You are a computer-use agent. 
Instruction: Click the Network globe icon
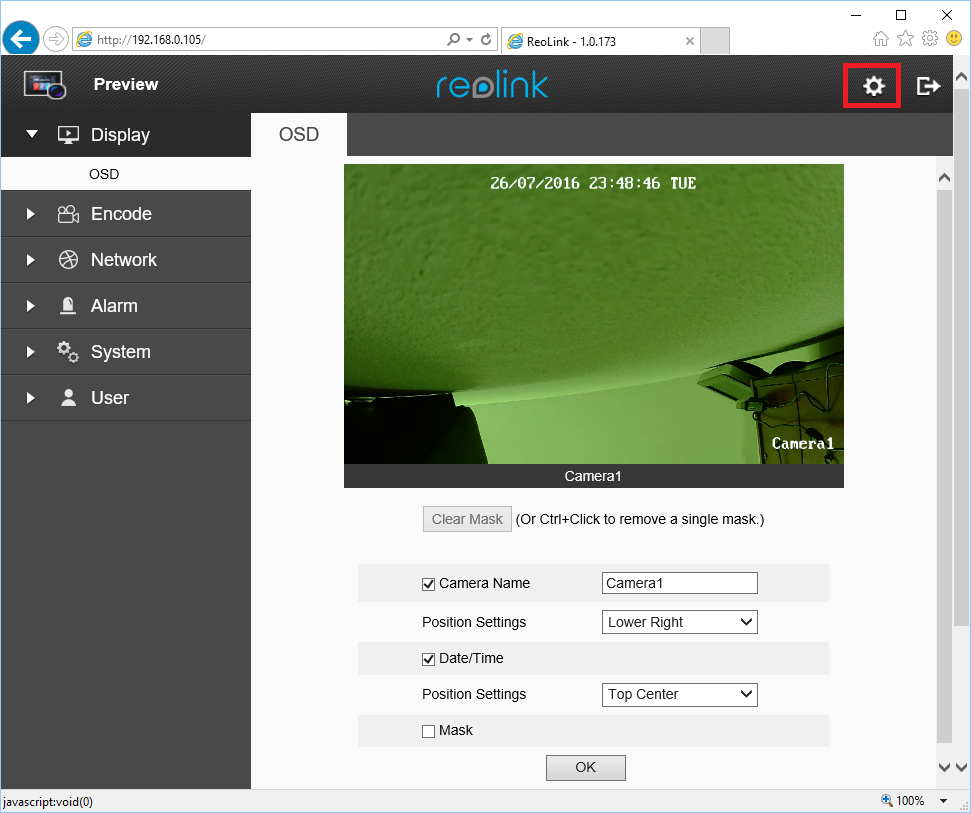coord(68,260)
